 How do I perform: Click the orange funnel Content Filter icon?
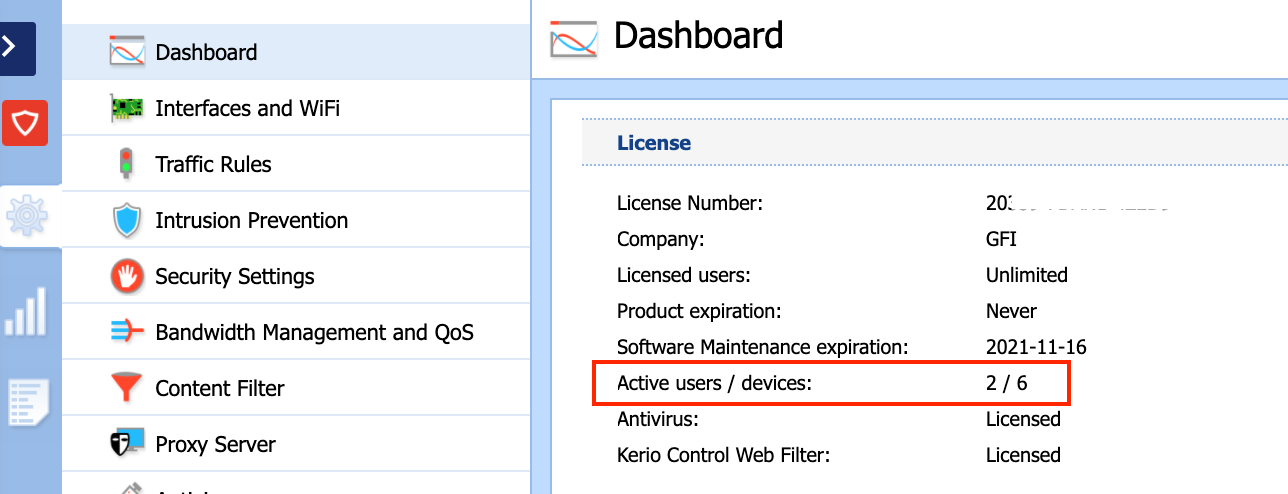click(x=127, y=388)
